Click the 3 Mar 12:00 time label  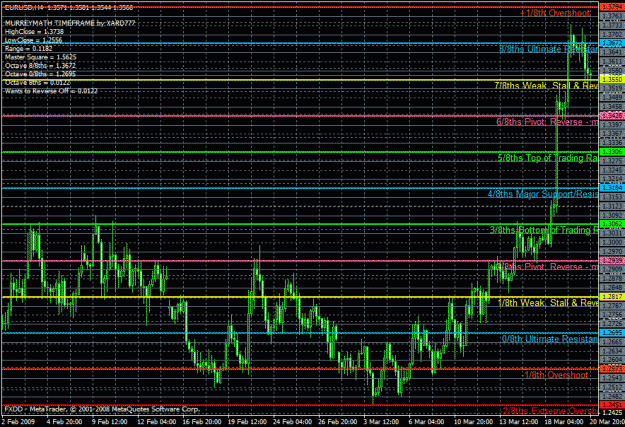pos(381,422)
